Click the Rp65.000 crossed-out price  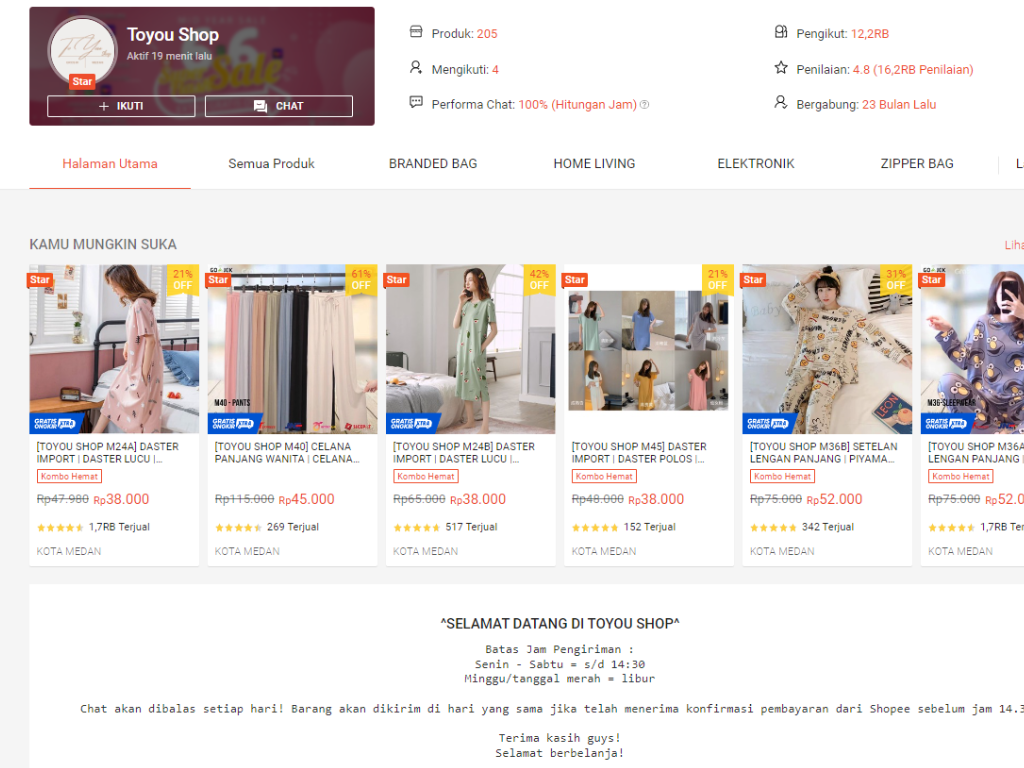coord(419,500)
